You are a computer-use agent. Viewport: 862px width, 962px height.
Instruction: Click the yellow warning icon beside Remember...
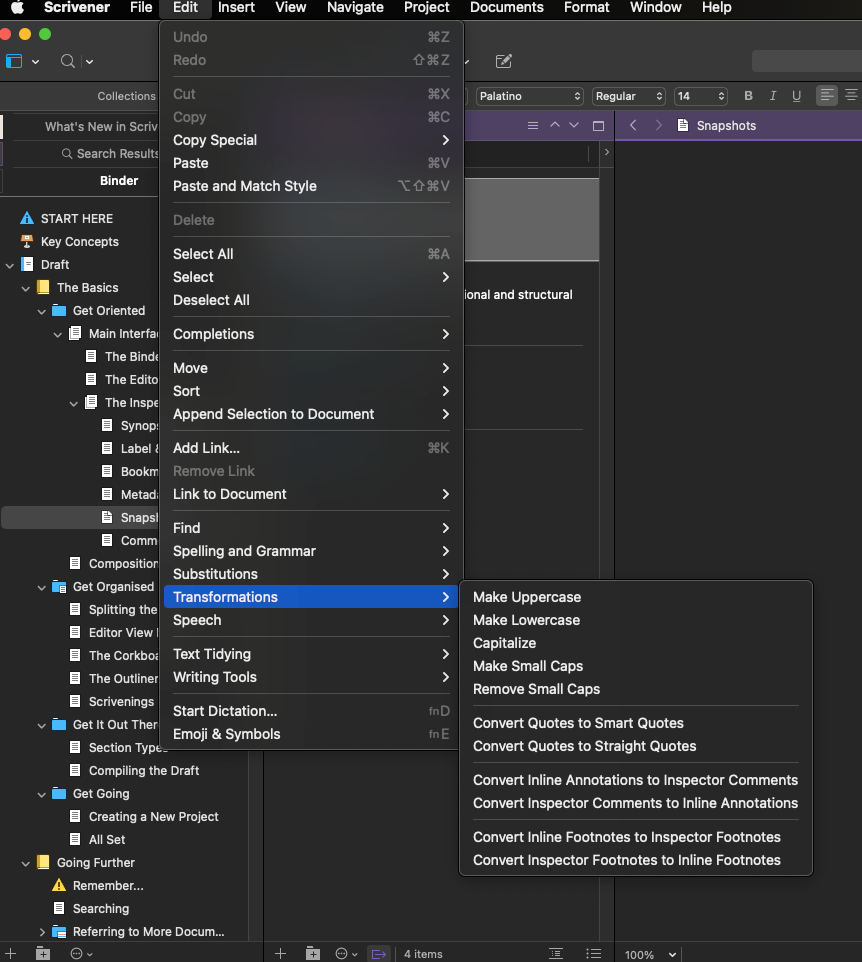click(x=59, y=885)
